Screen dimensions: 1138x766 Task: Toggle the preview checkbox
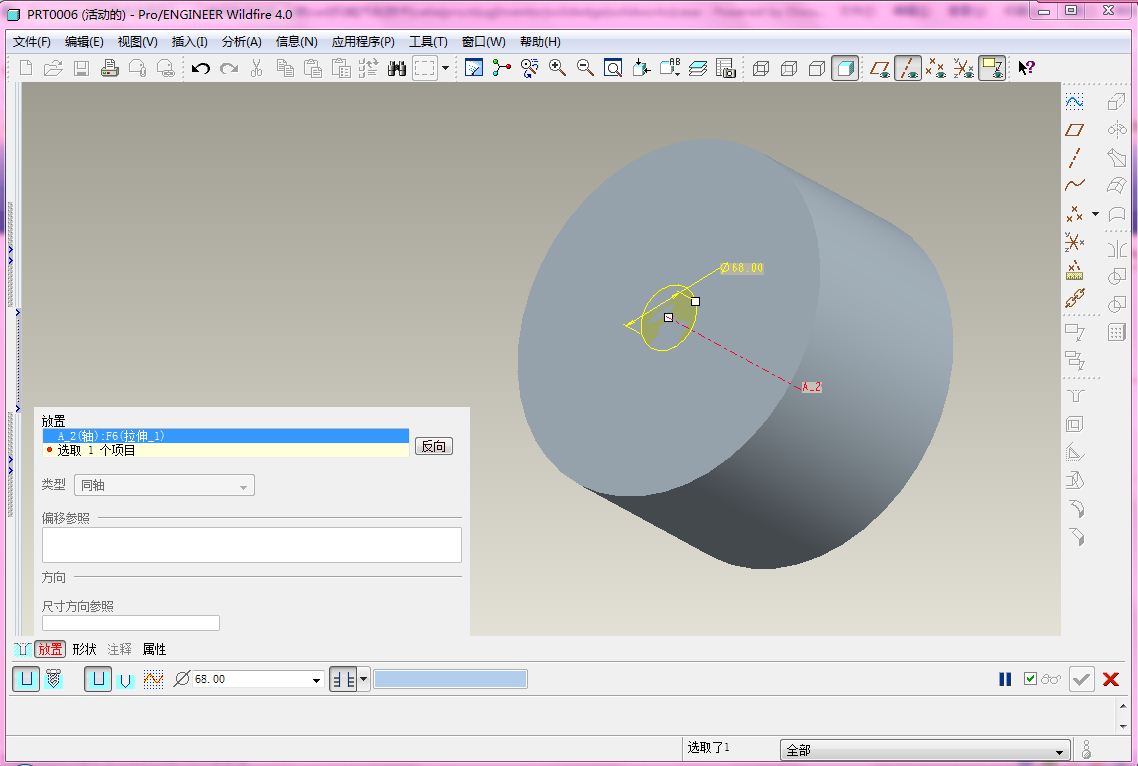(x=1030, y=679)
